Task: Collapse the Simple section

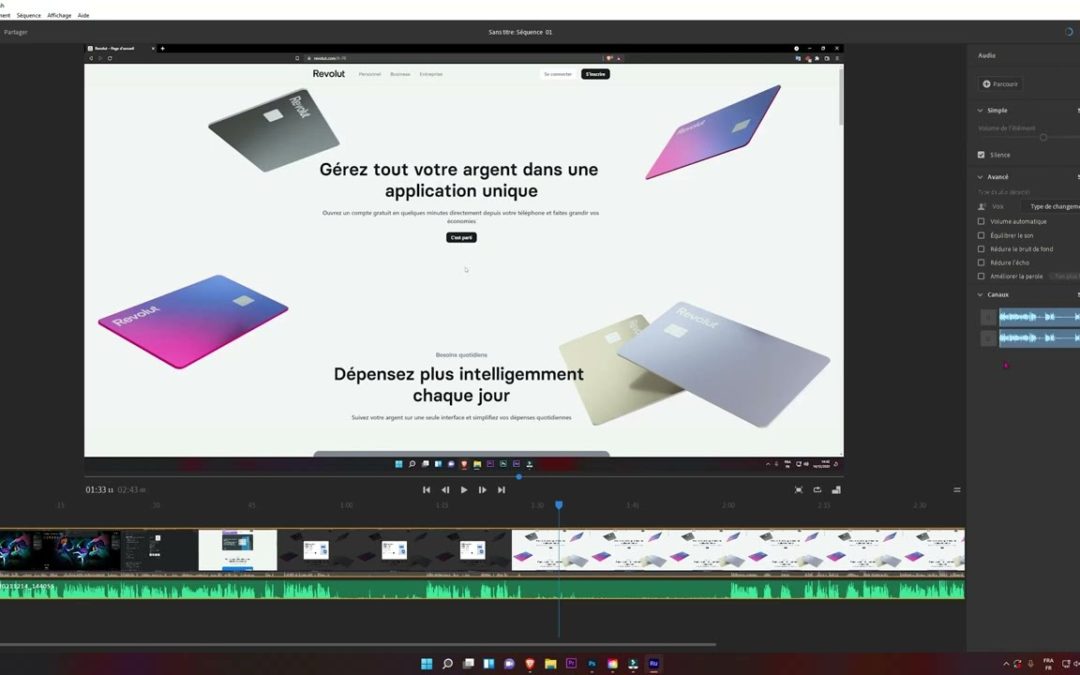Action: click(980, 110)
